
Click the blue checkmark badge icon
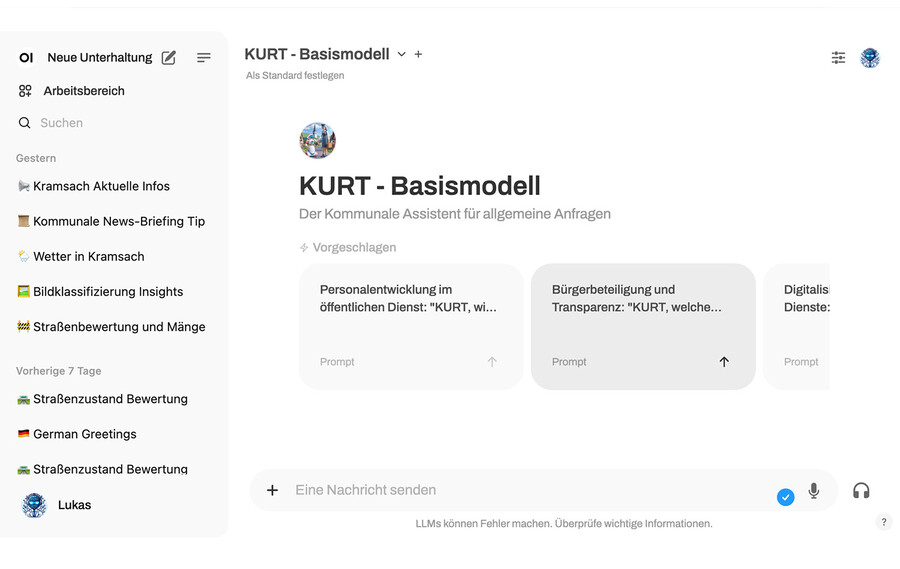pos(785,497)
